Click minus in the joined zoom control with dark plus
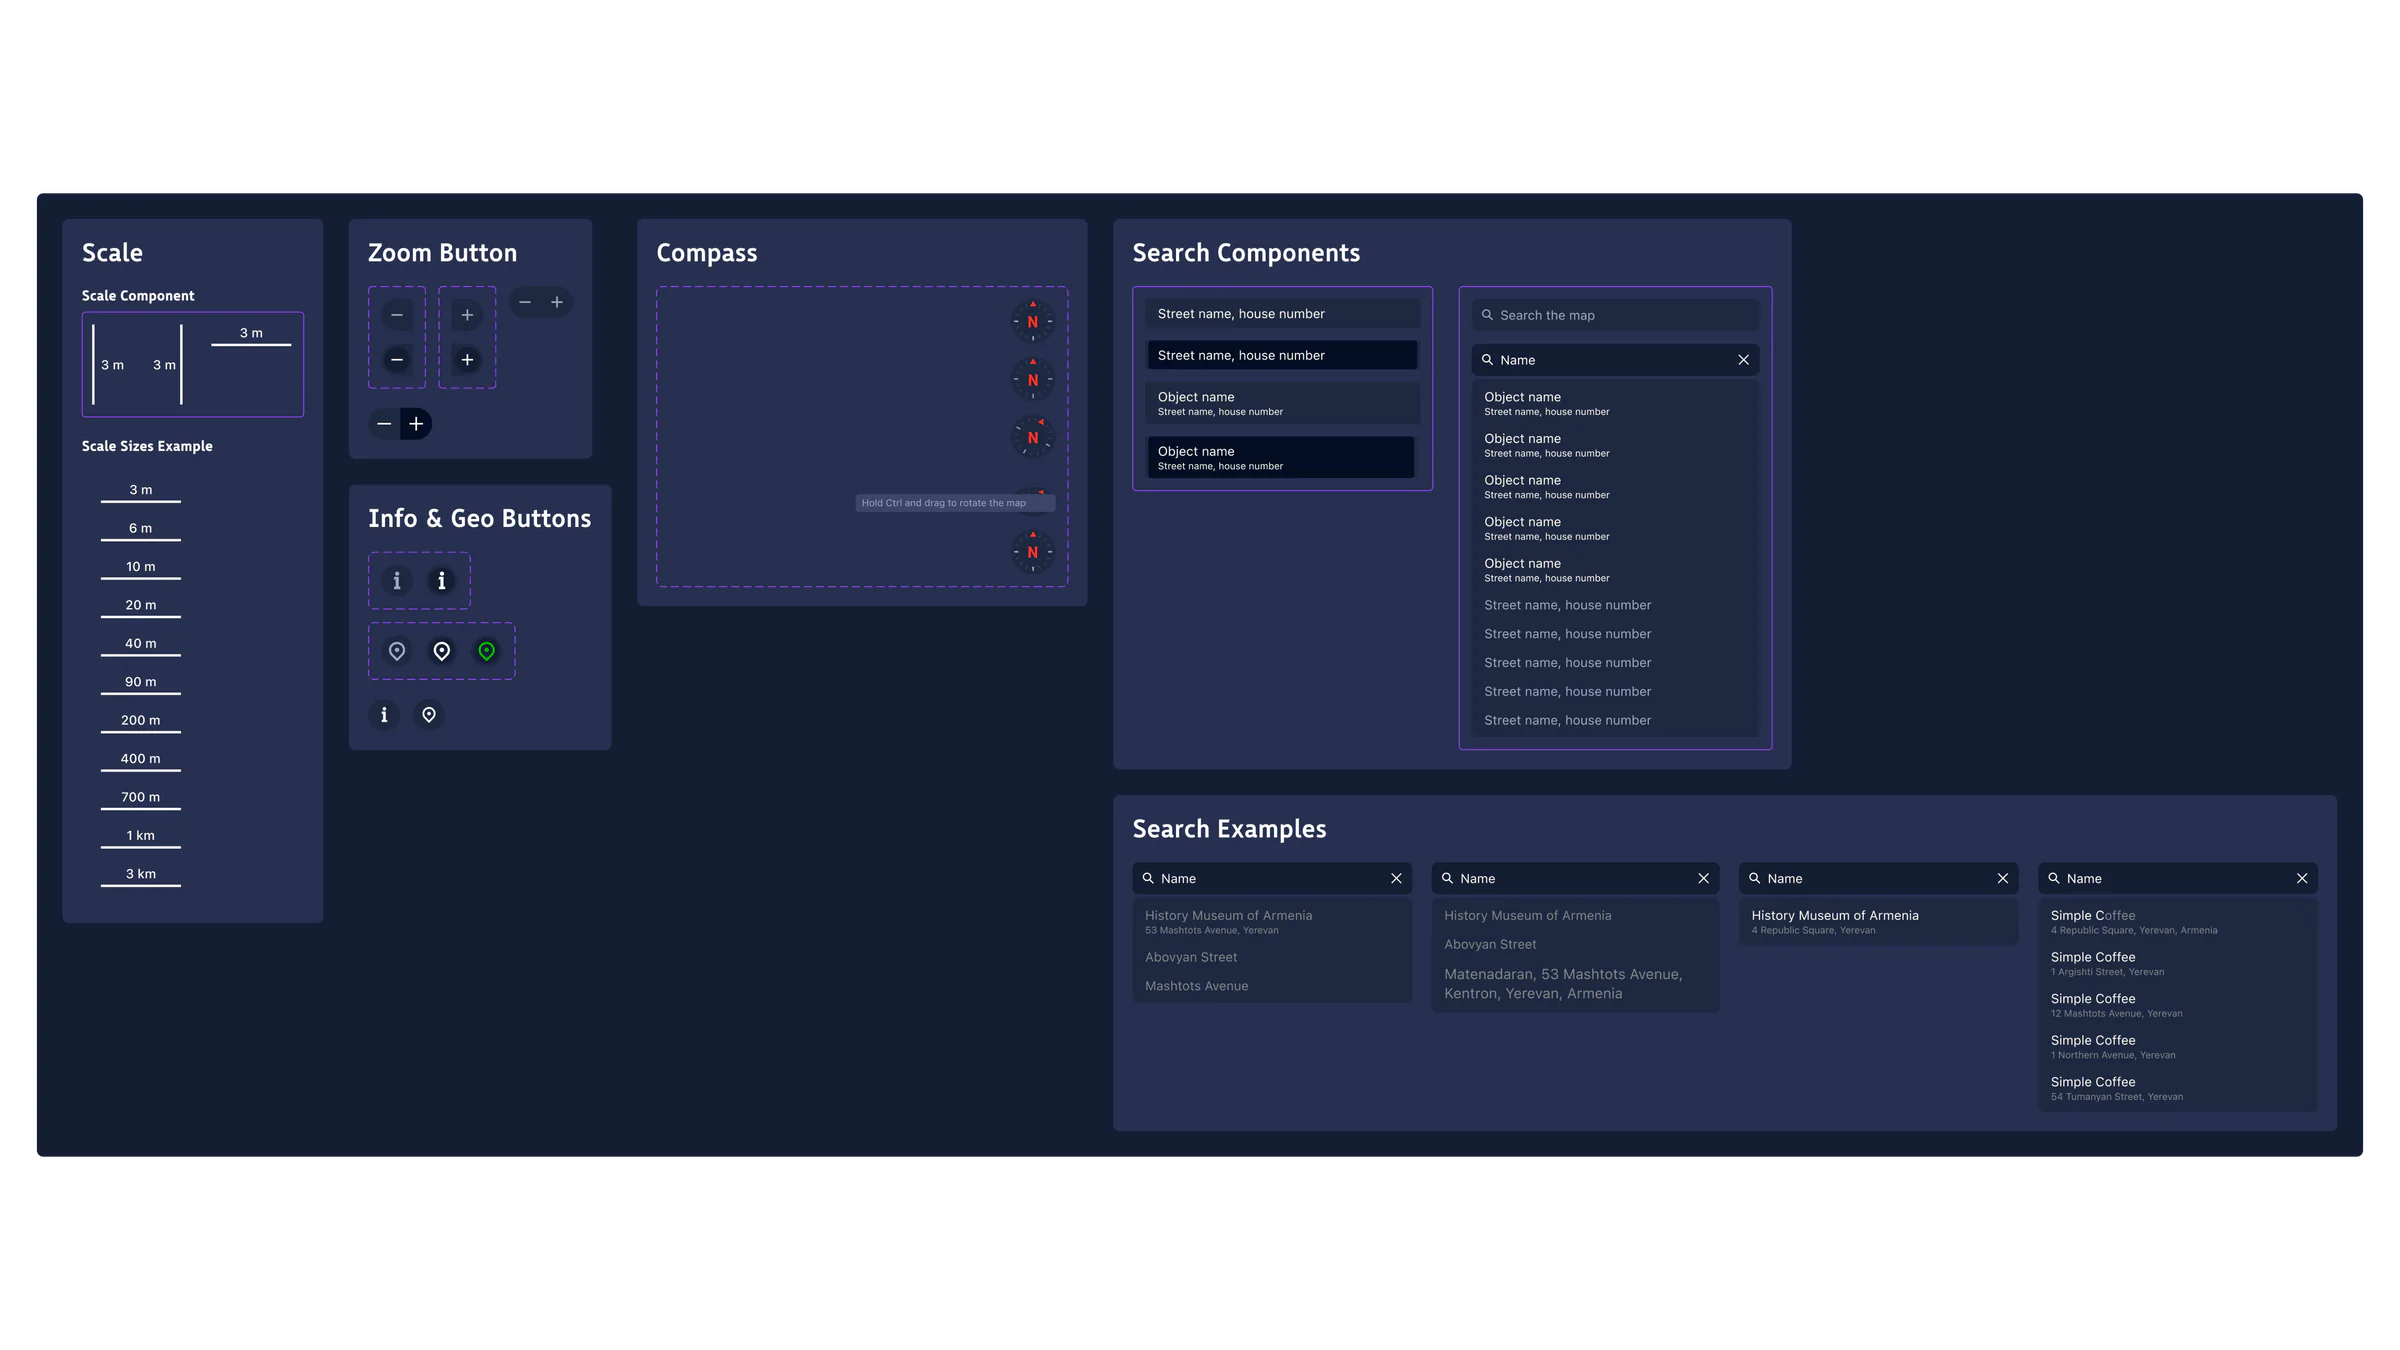Viewport: 2400px width, 1350px height. [384, 424]
